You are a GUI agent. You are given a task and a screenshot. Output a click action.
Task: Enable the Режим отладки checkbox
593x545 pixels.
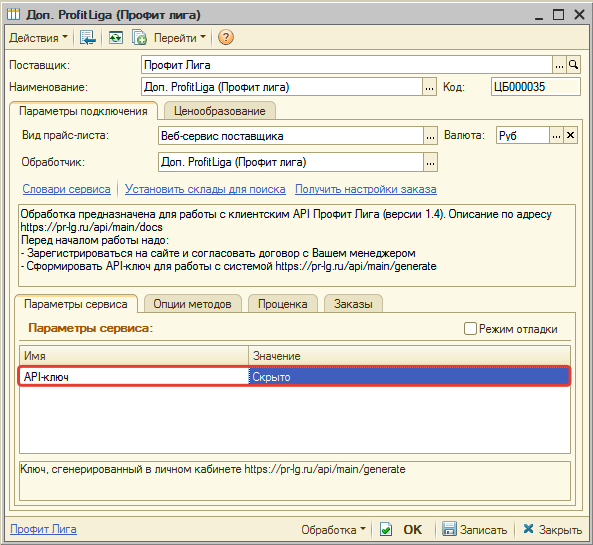coord(470,328)
